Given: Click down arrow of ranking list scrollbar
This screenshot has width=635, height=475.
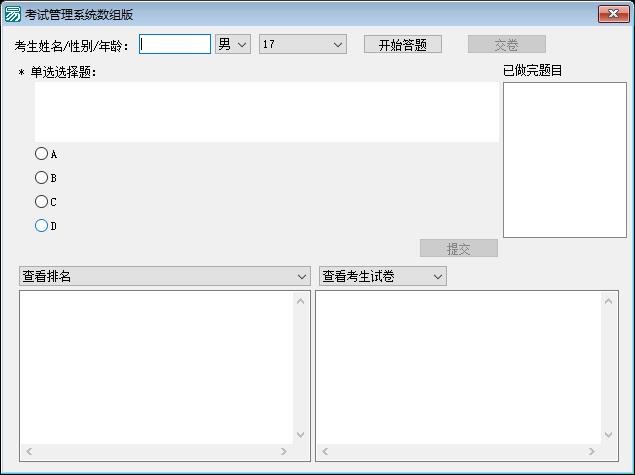Looking at the screenshot, I should pyautogui.click(x=300, y=435).
